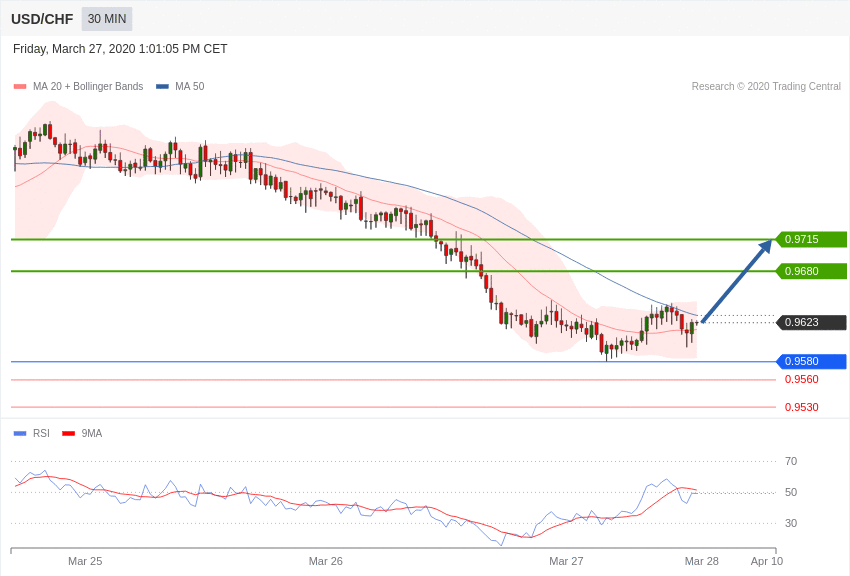
Task: Click the 0.9715 green resistance price tag
Action: (811, 239)
